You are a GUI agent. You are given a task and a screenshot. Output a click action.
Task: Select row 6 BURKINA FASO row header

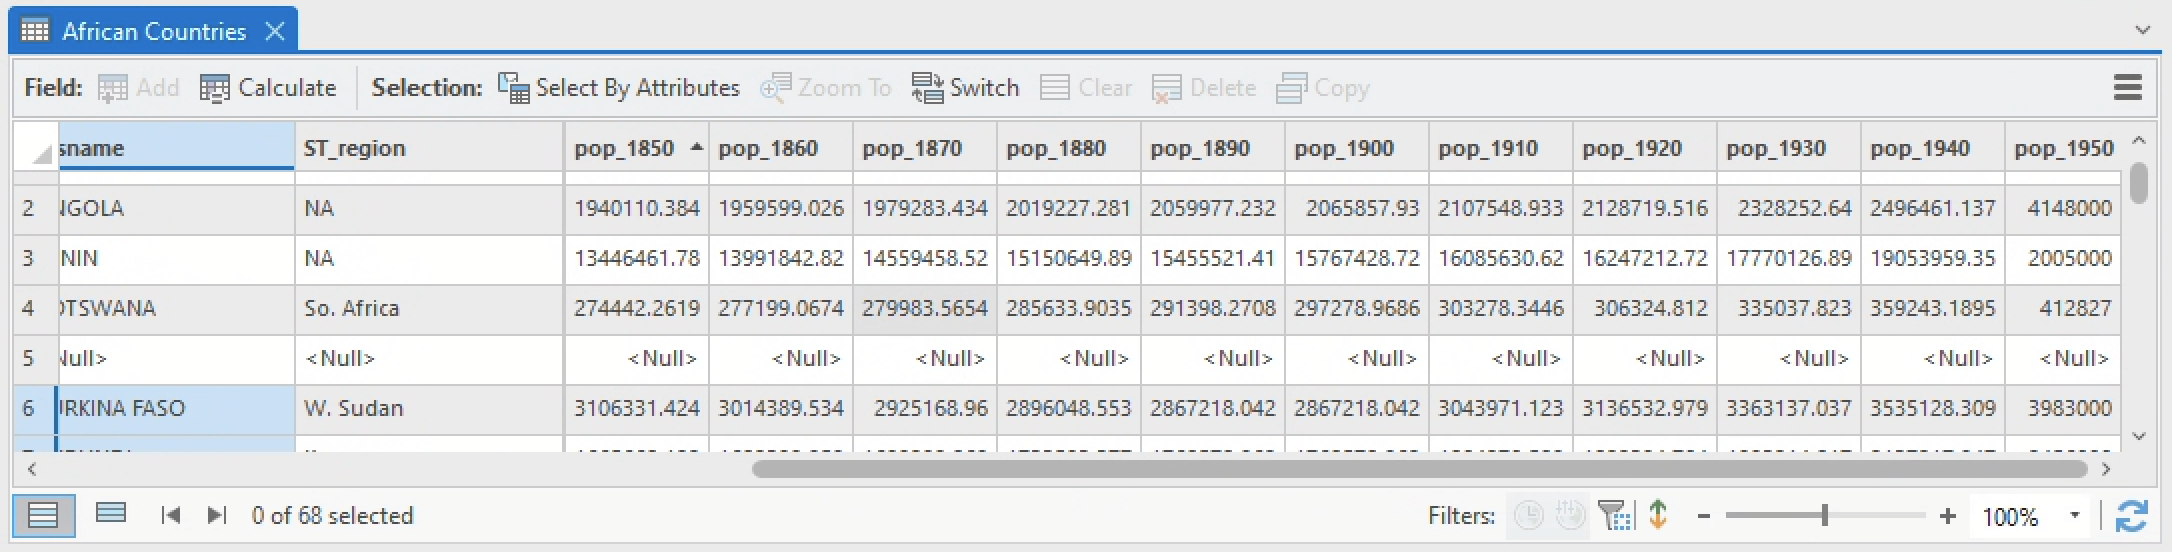pos(28,408)
